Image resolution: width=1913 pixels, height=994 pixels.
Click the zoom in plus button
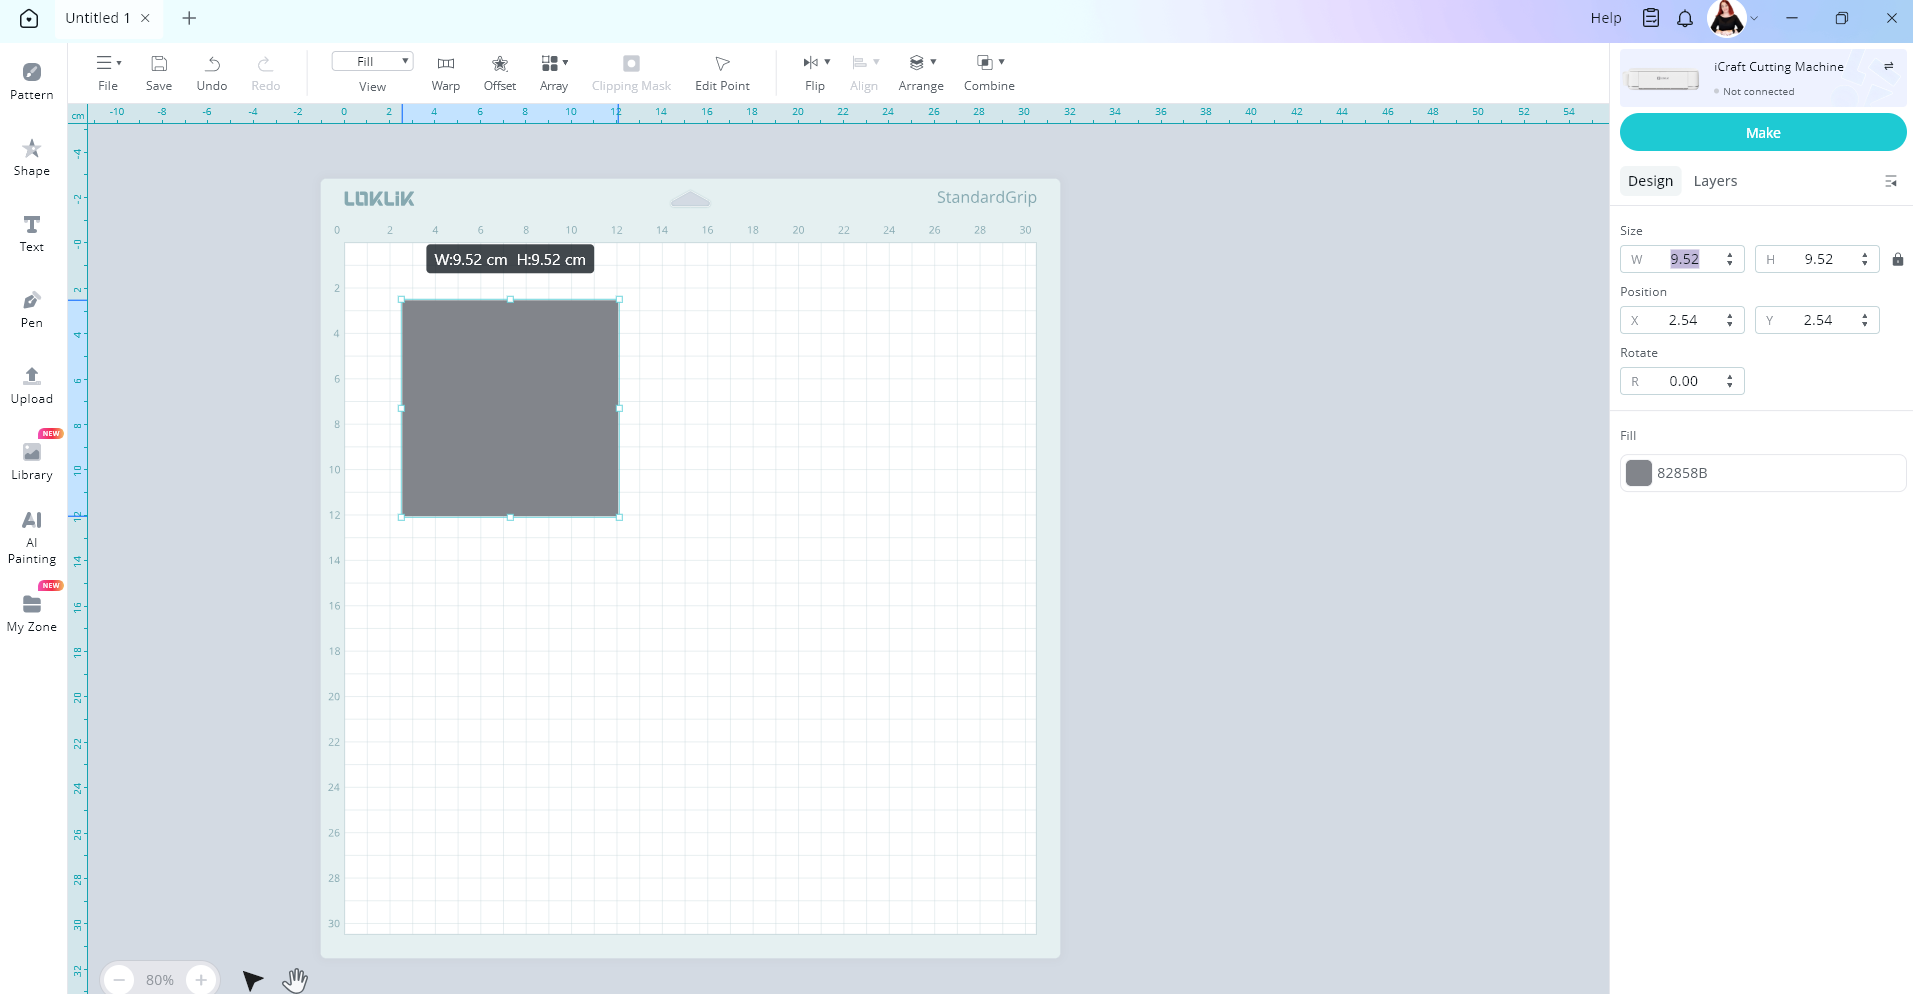pos(201,980)
